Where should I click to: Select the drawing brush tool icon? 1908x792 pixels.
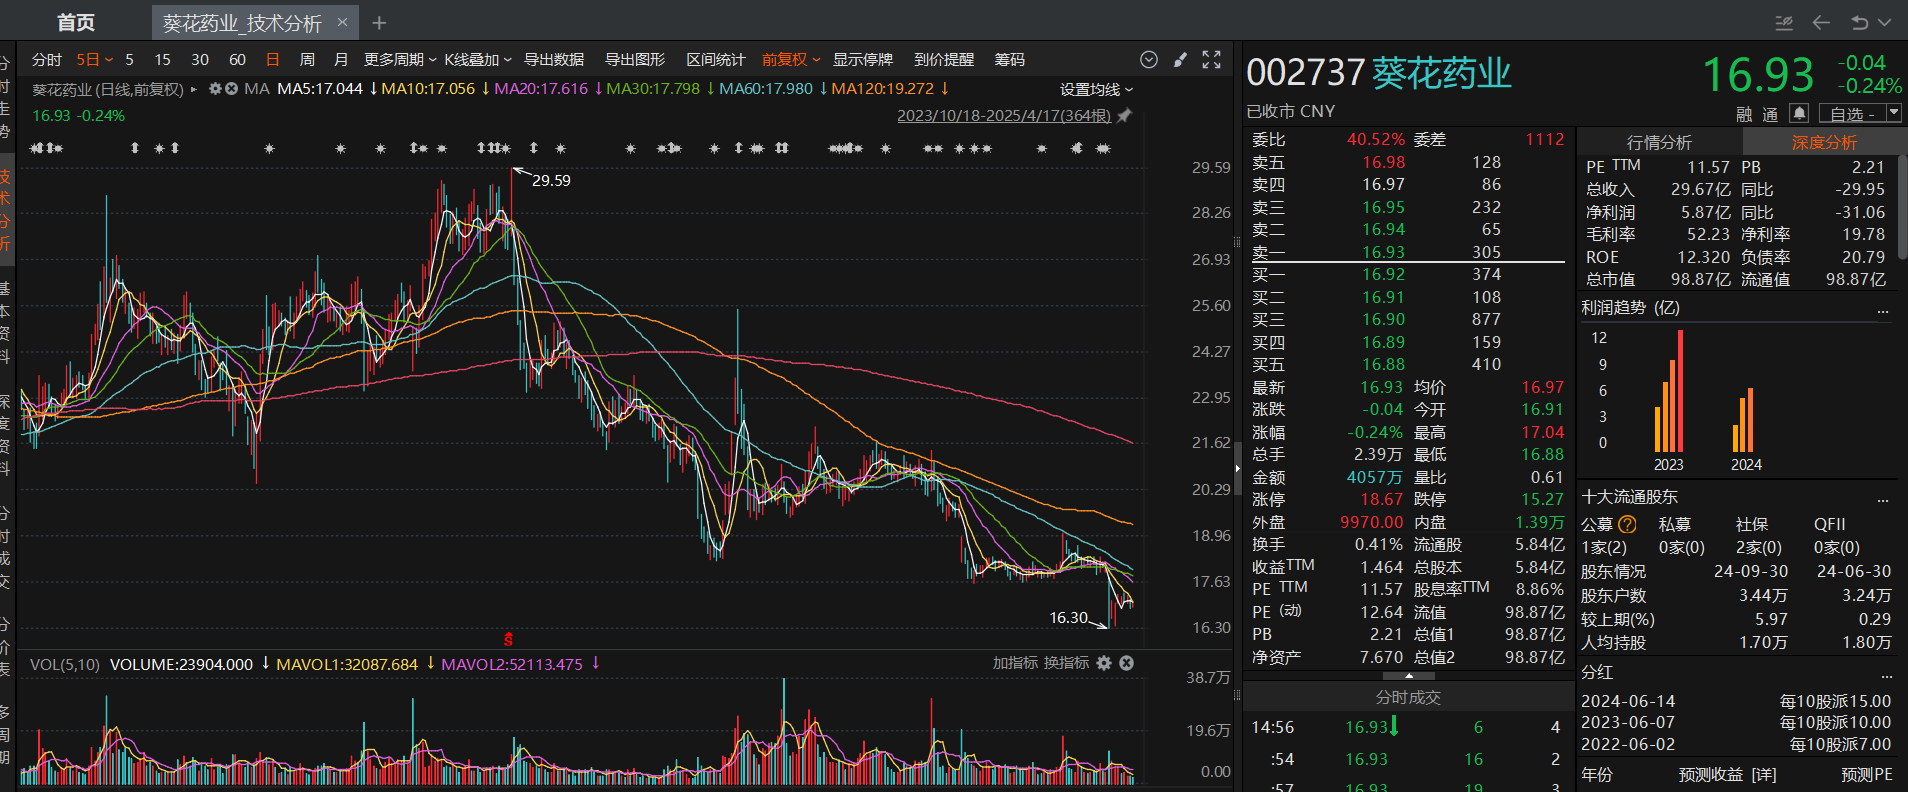tap(1180, 60)
